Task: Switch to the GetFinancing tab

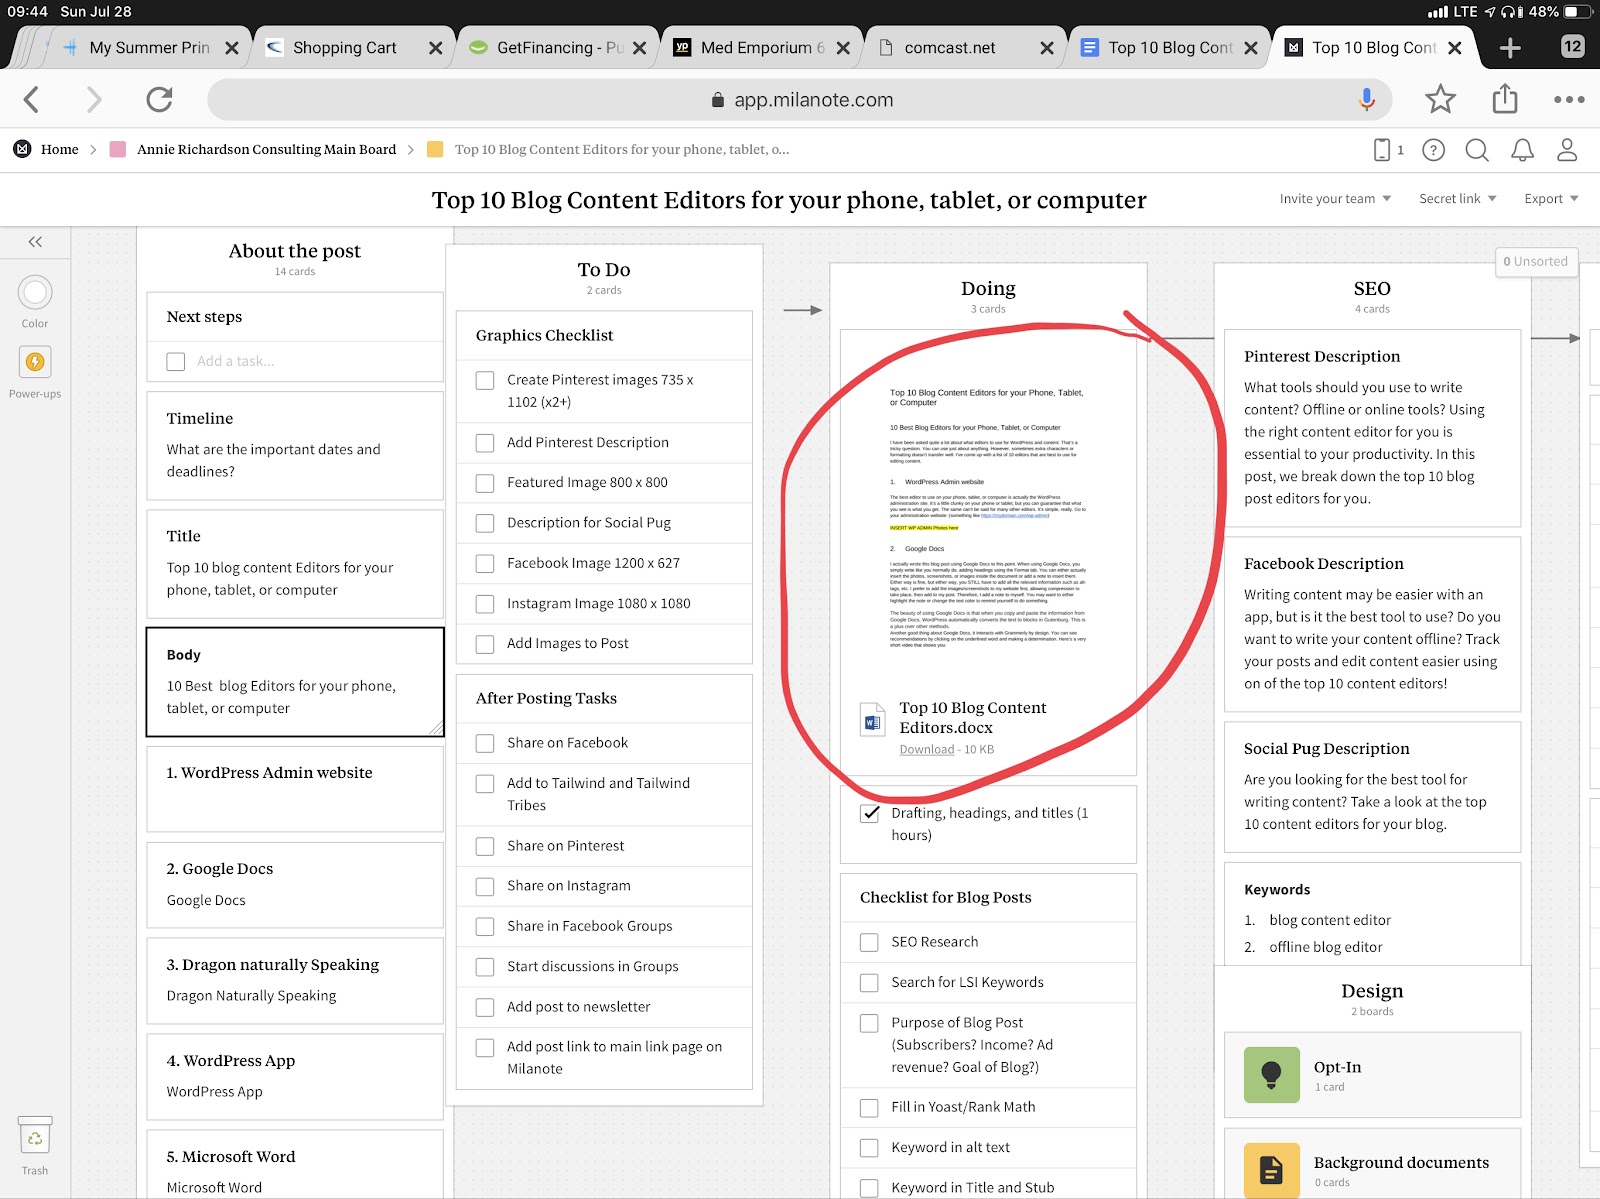Action: coord(554,47)
